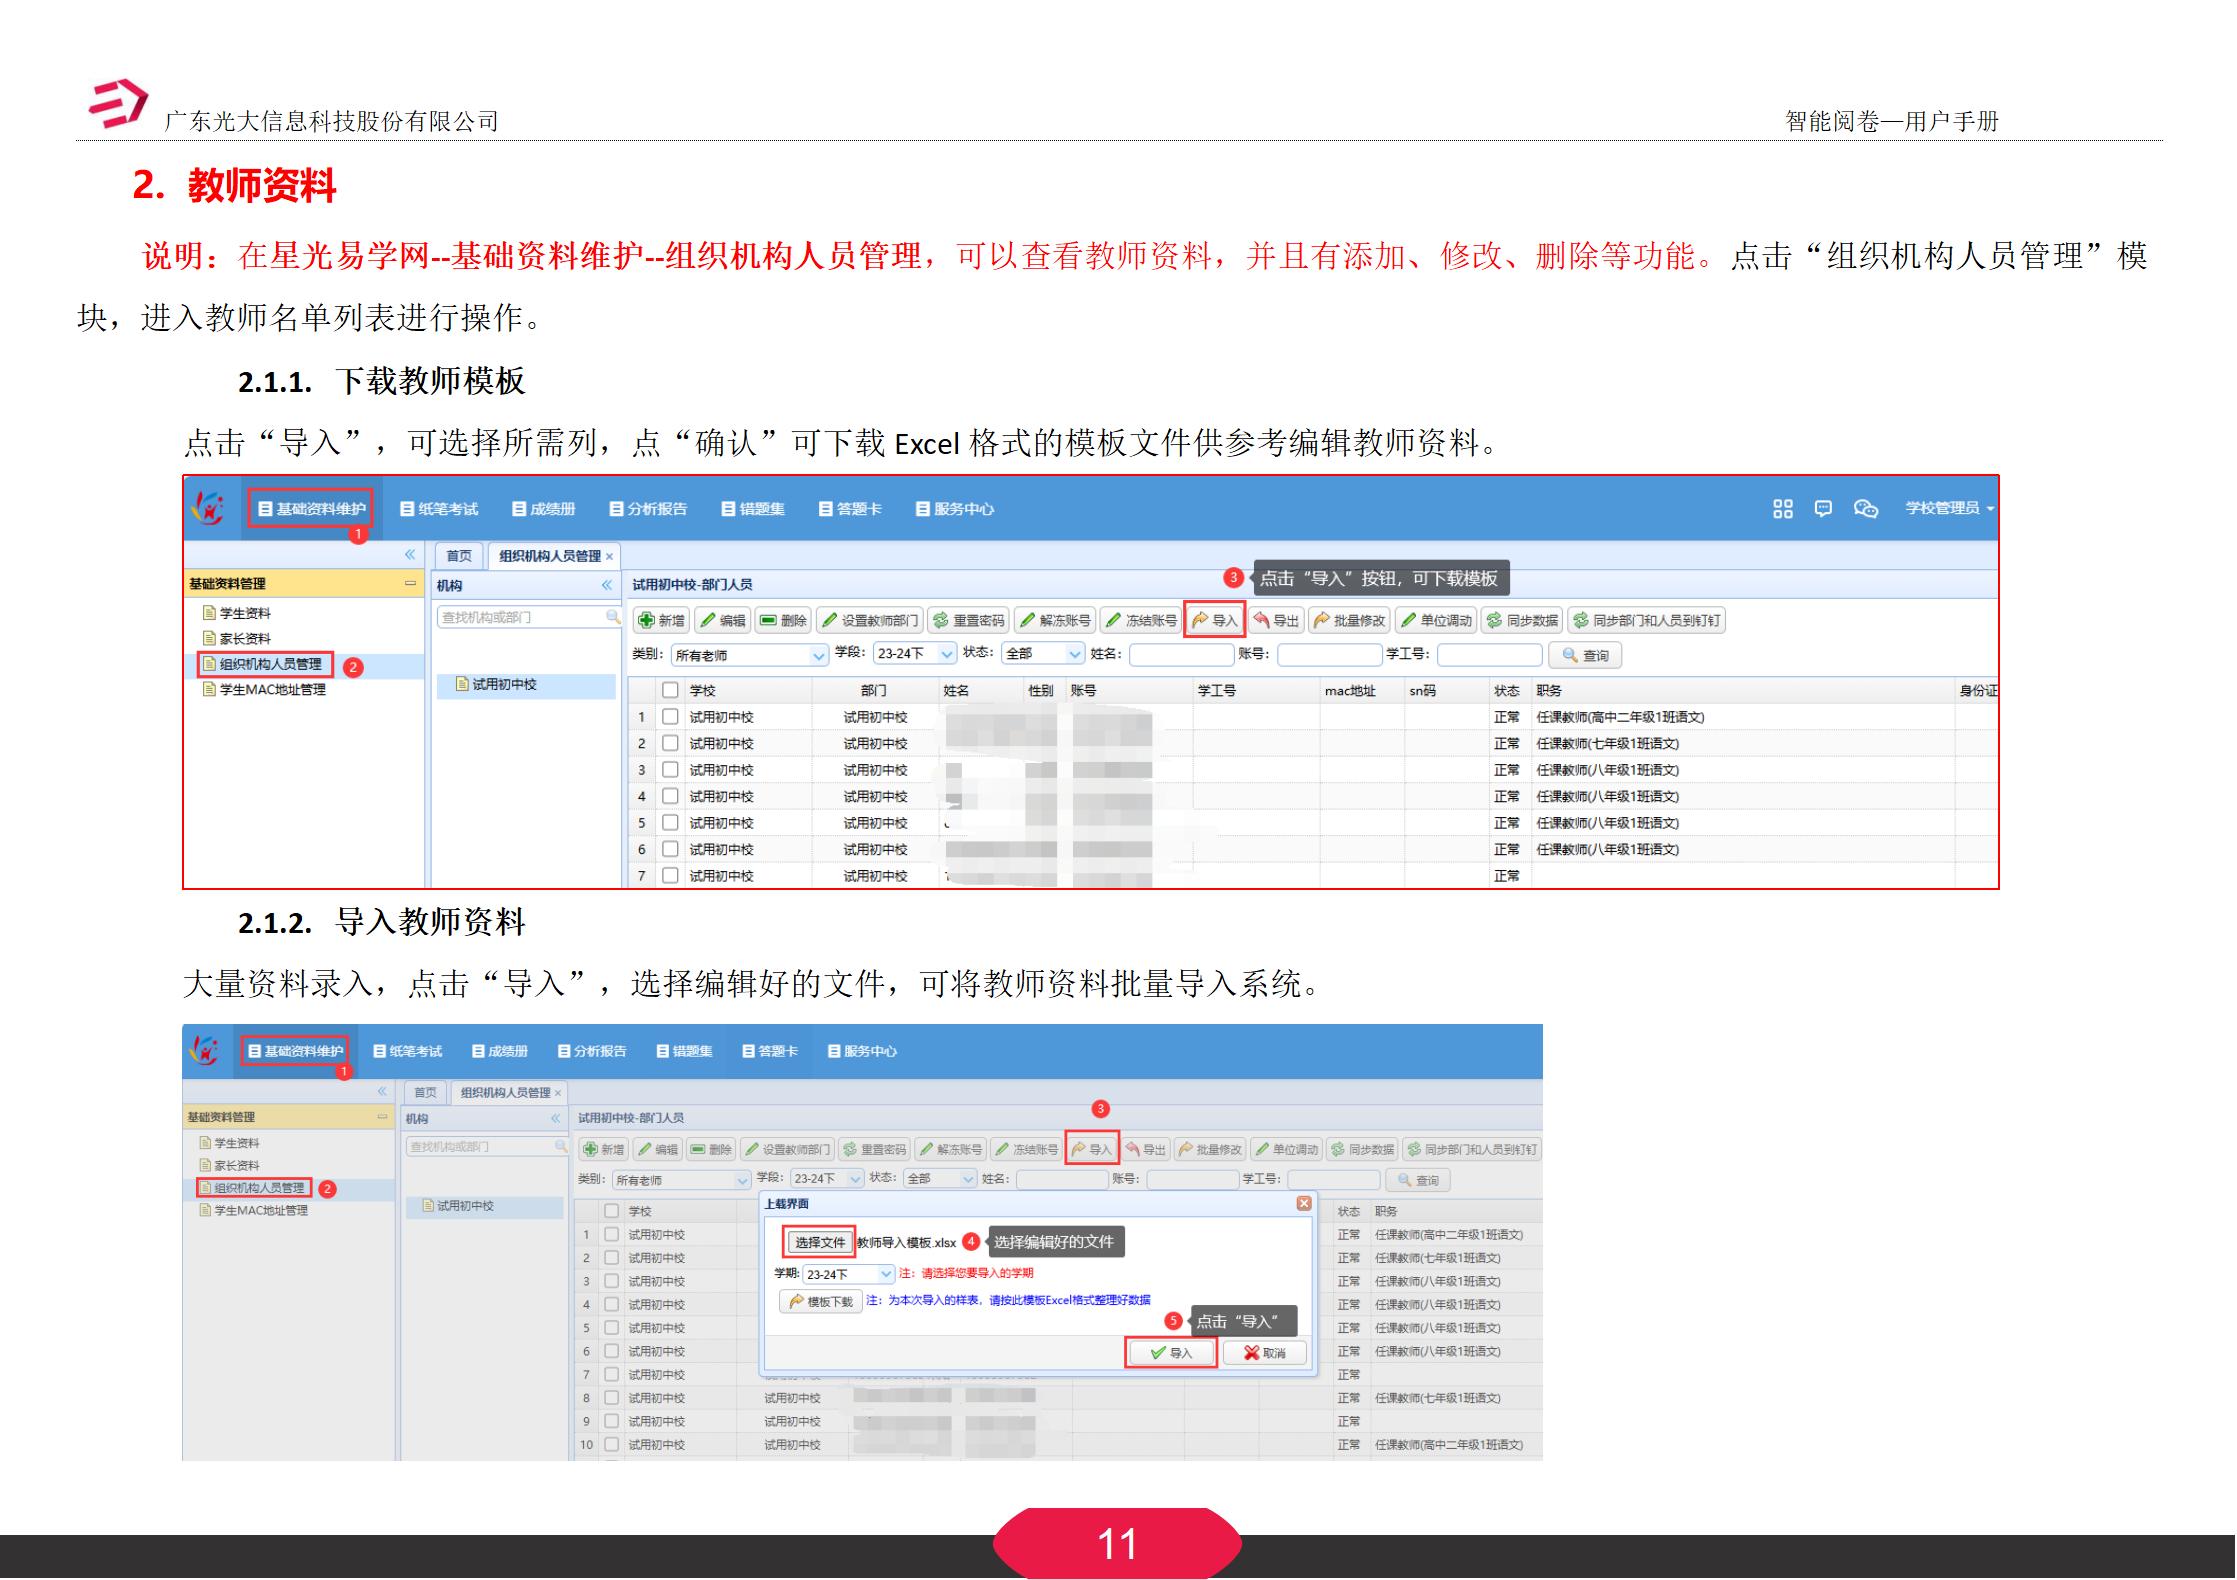Open the 纸笔考试 menu
This screenshot has height=1580, width=2237.
tap(443, 509)
